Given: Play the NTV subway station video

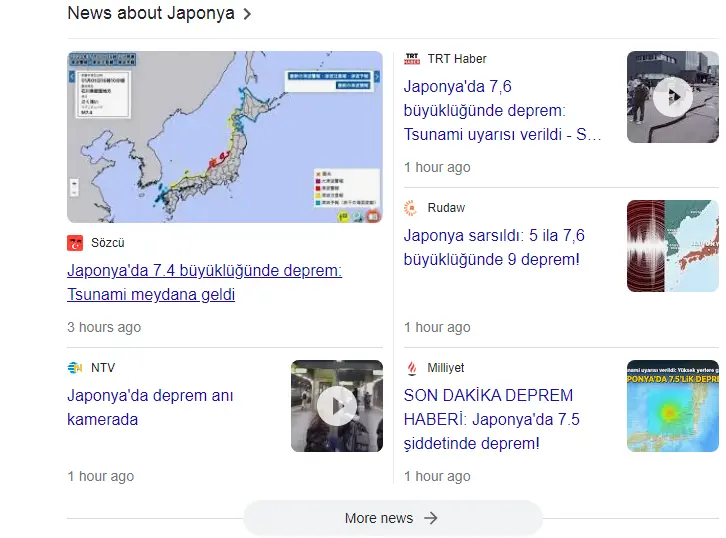Looking at the screenshot, I should [337, 406].
